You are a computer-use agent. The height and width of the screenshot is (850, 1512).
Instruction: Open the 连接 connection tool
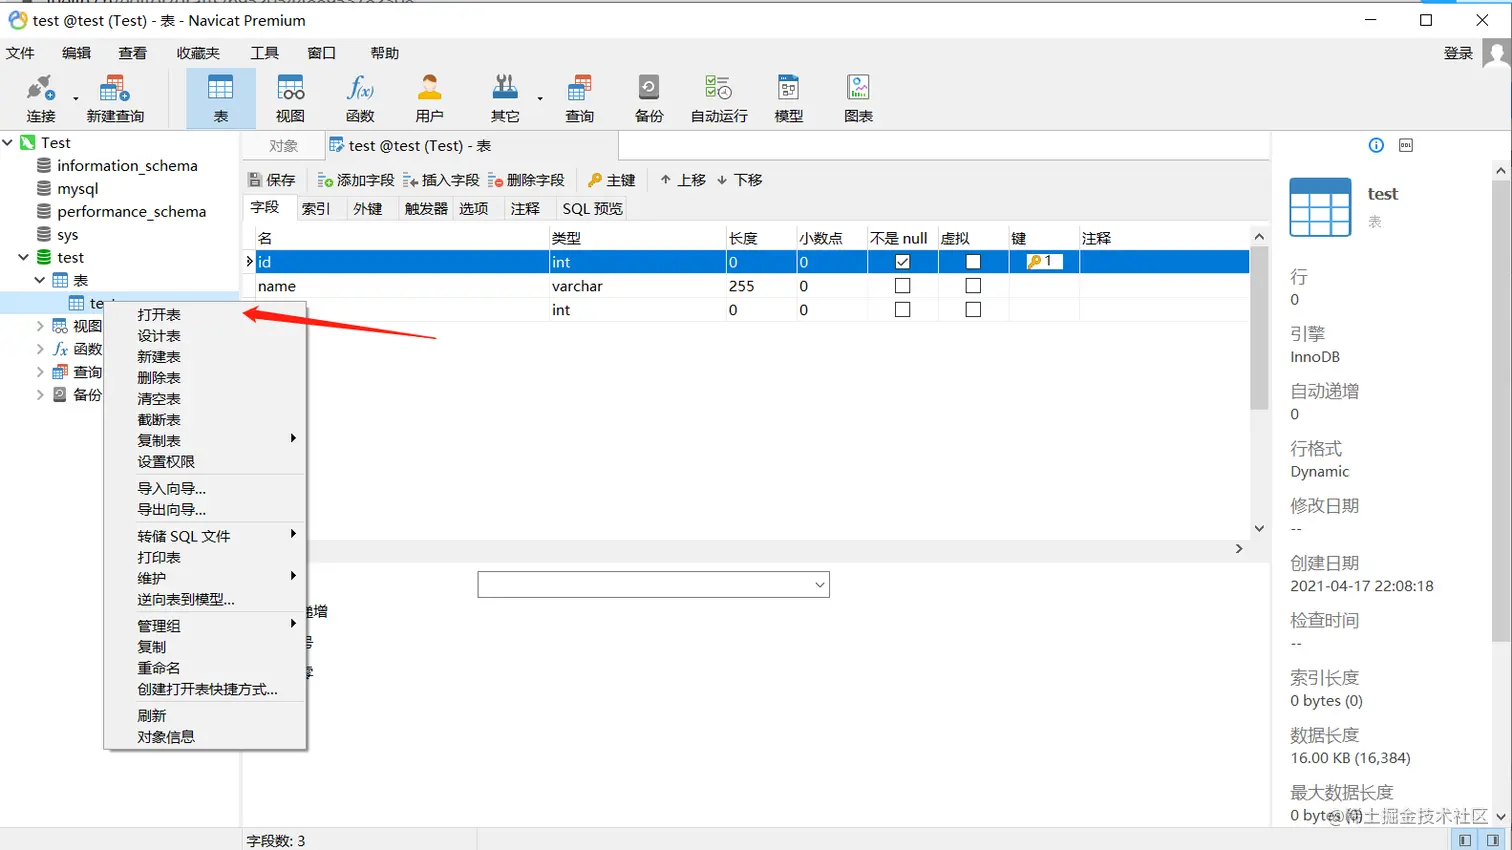point(41,98)
